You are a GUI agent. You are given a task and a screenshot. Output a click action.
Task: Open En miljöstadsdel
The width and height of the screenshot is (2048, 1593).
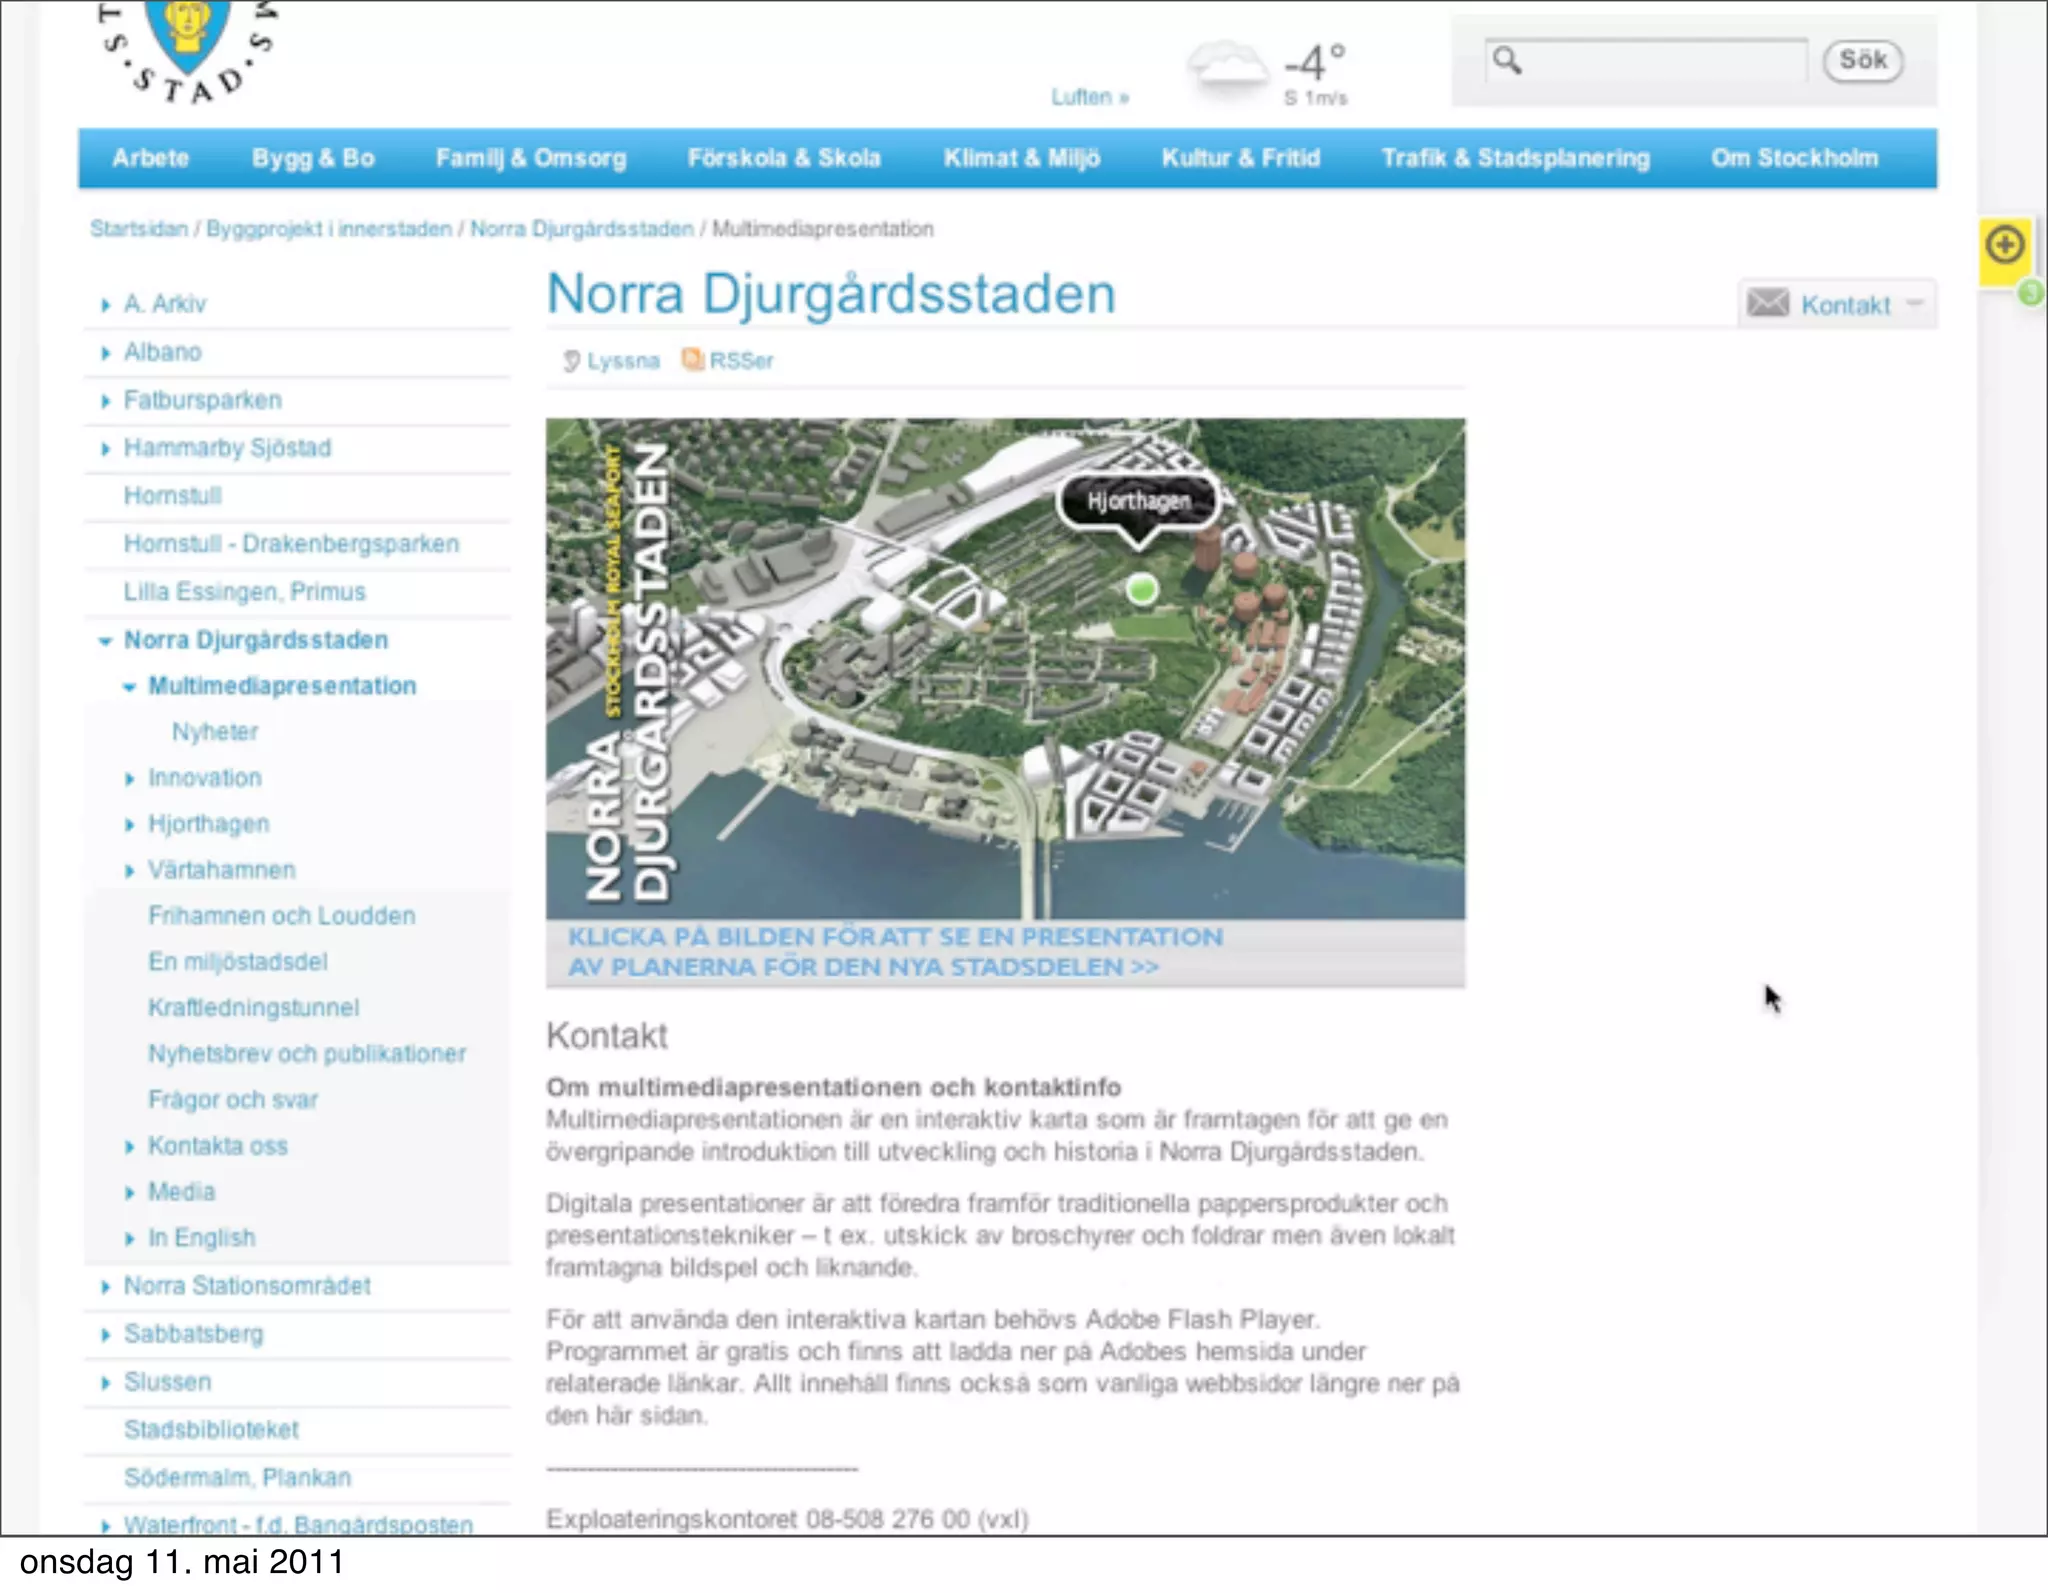coord(238,962)
